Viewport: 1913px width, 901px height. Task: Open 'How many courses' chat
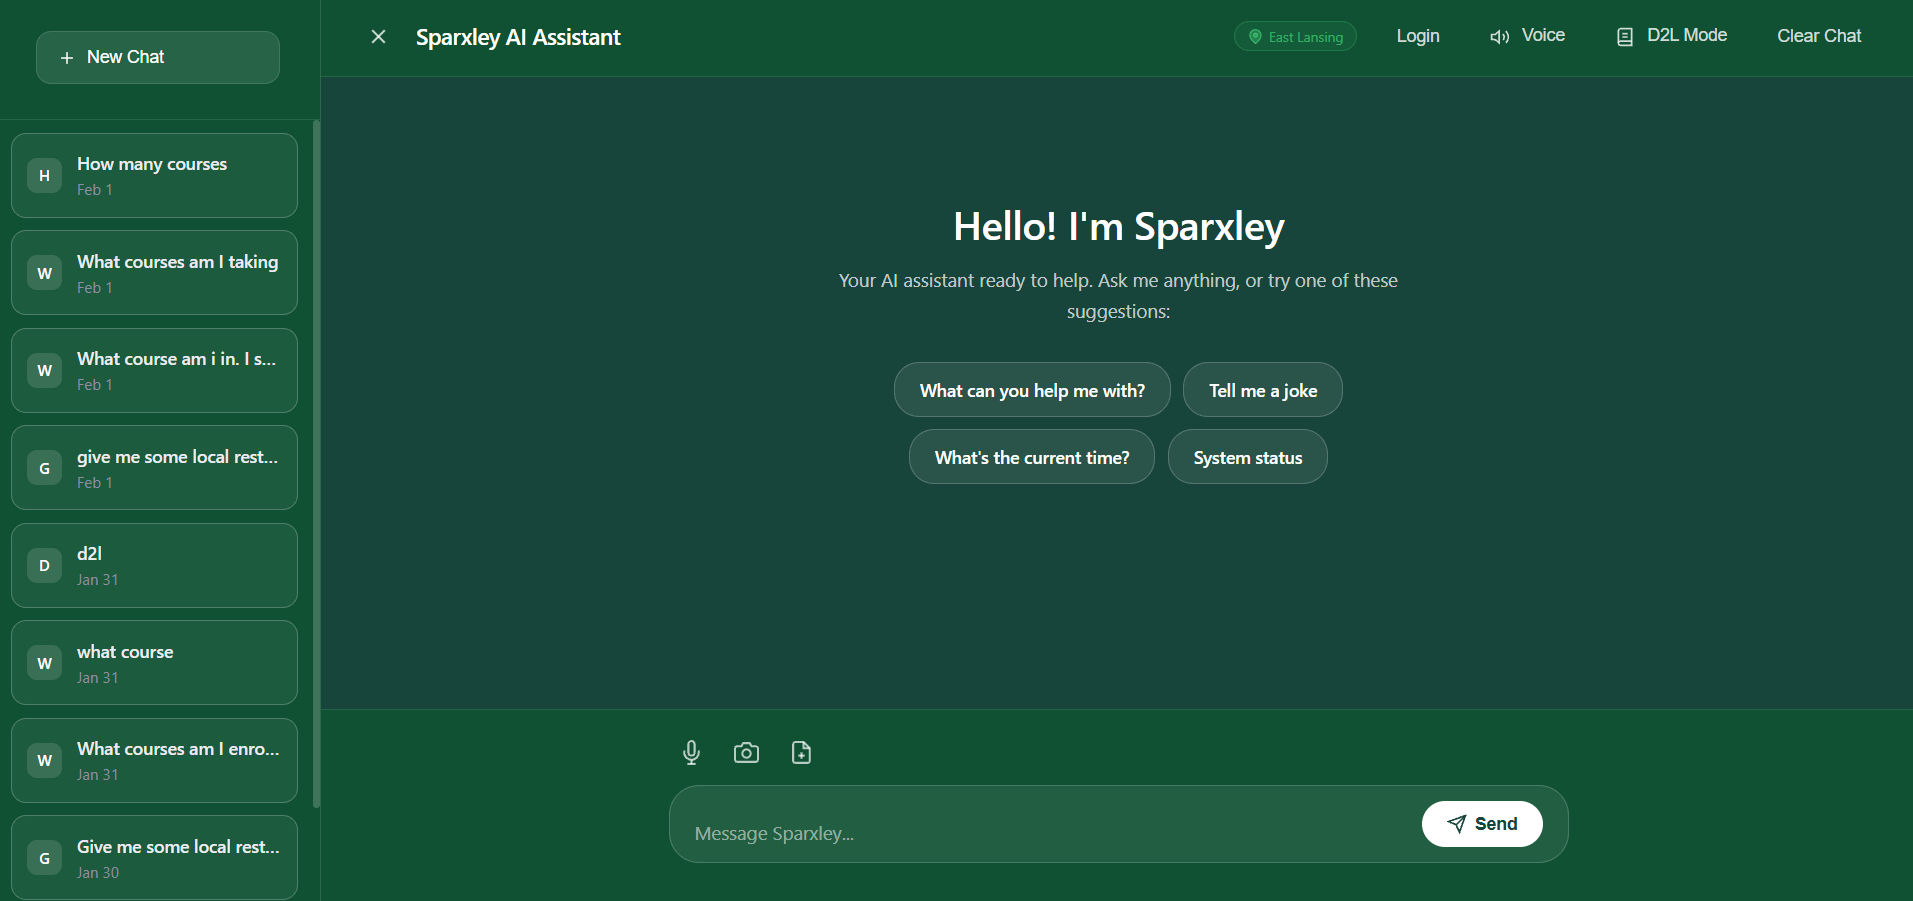click(x=154, y=176)
